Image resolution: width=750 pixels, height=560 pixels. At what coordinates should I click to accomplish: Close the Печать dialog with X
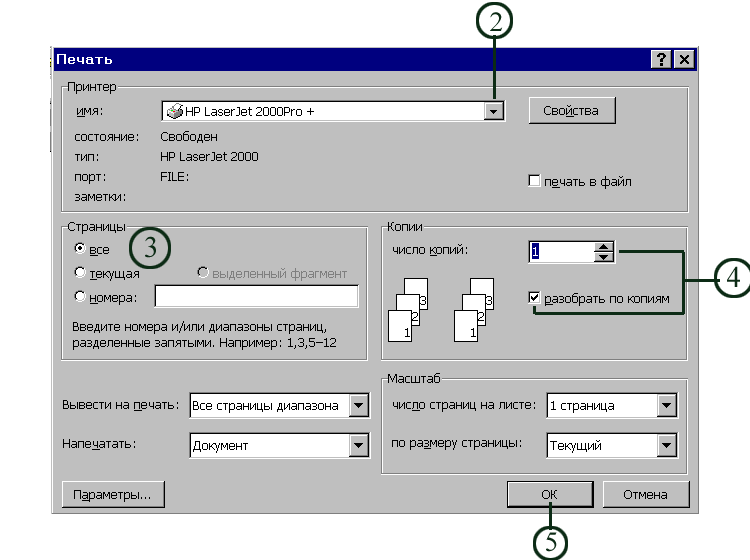pyautogui.click(x=684, y=59)
